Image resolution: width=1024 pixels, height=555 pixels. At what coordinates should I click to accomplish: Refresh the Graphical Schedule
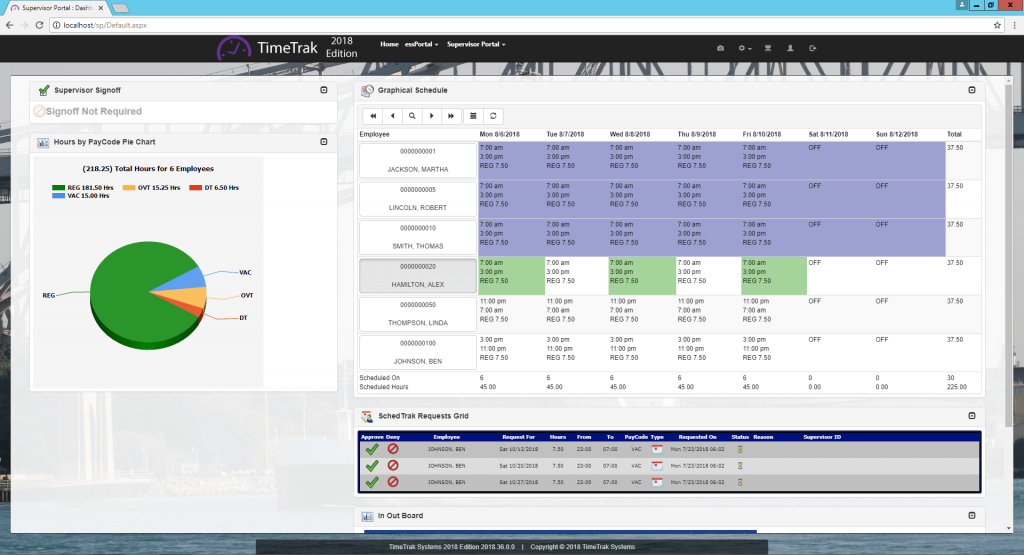(x=493, y=116)
